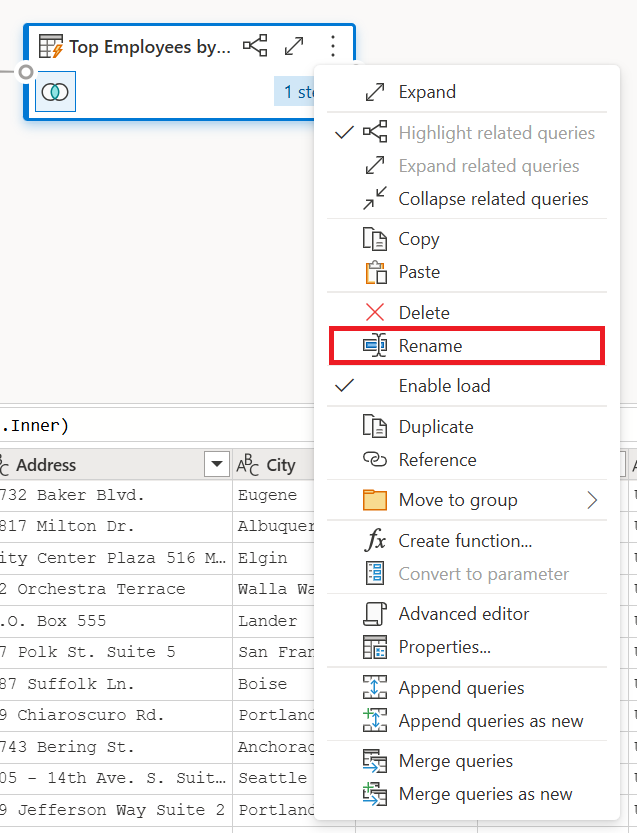The image size is (637, 833).
Task: Choose Append queries
Action: coord(467,688)
